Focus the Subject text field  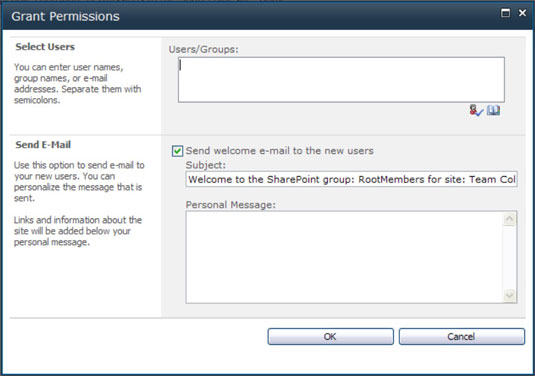[351, 179]
